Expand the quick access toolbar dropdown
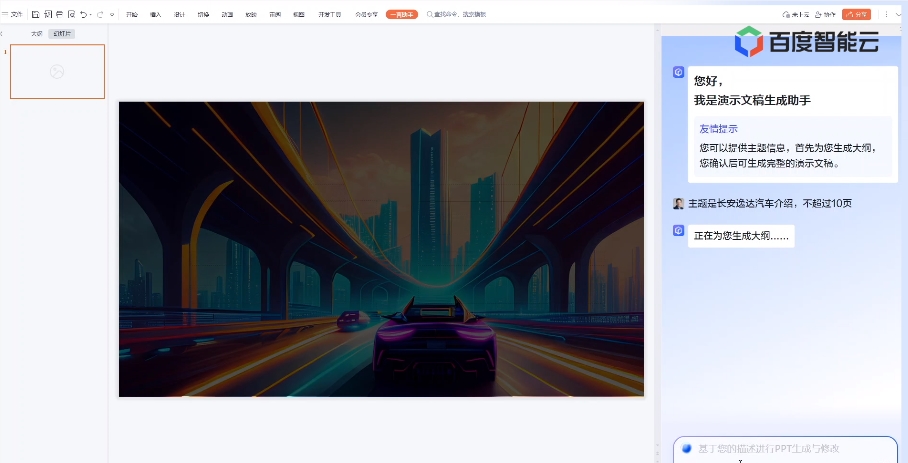The width and height of the screenshot is (908, 463). (111, 15)
